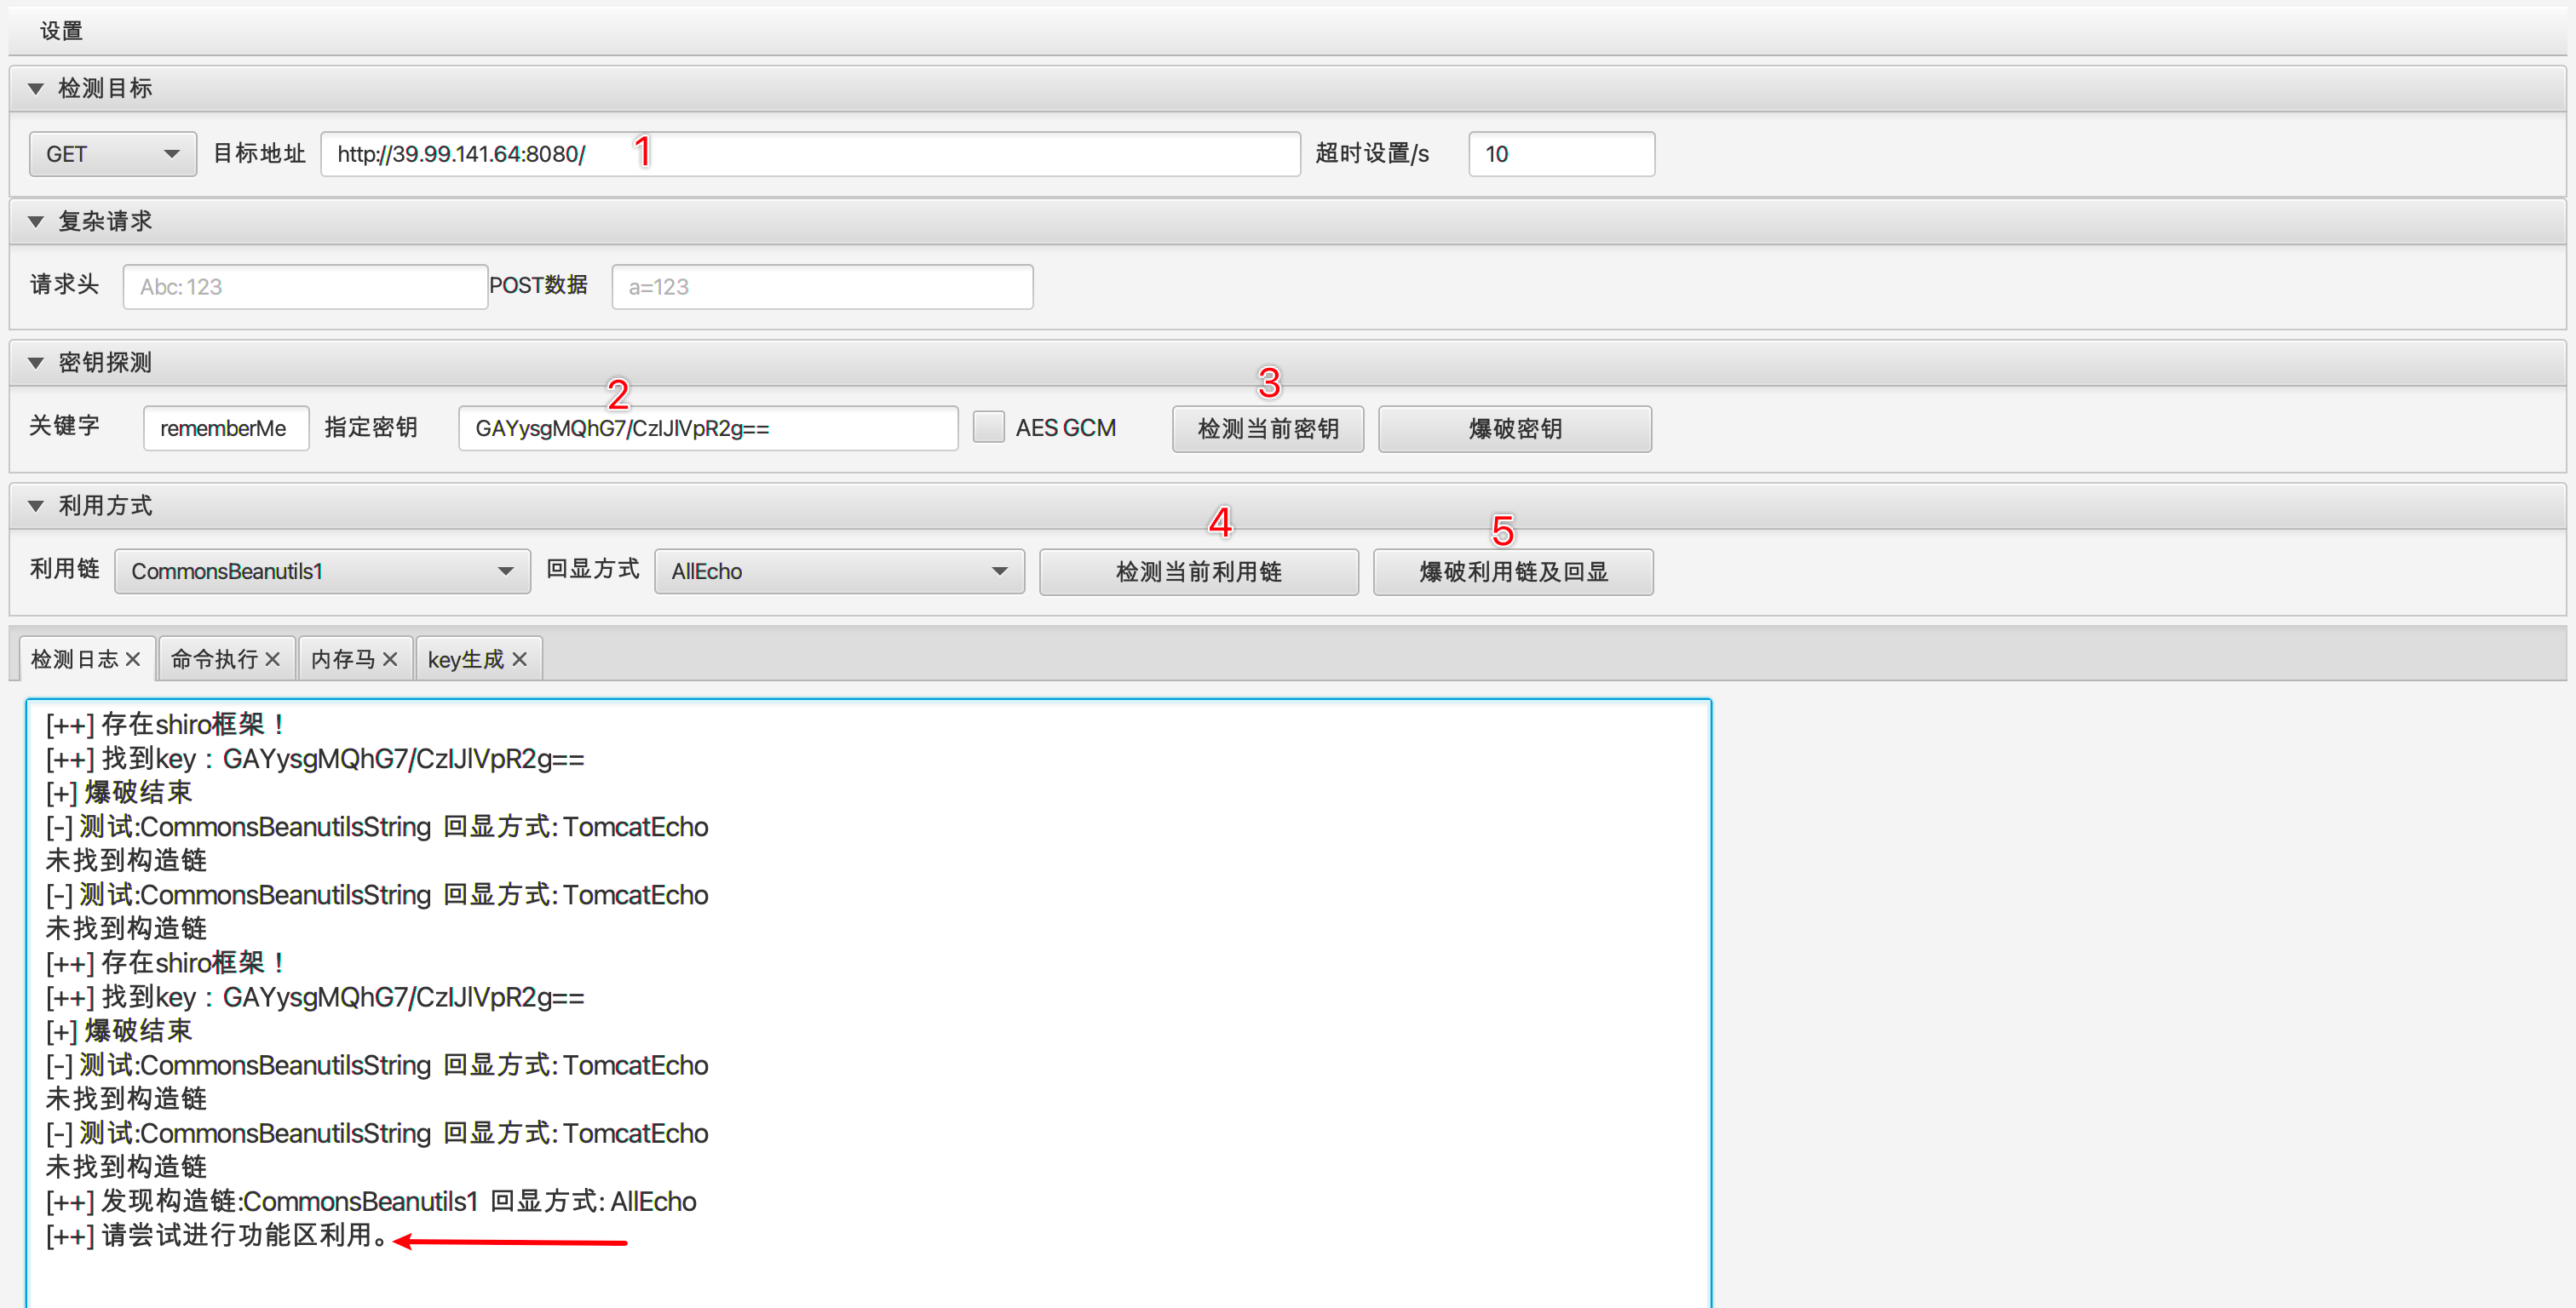Open the CommonsBeanutils1 利用链 dropdown

coord(321,572)
